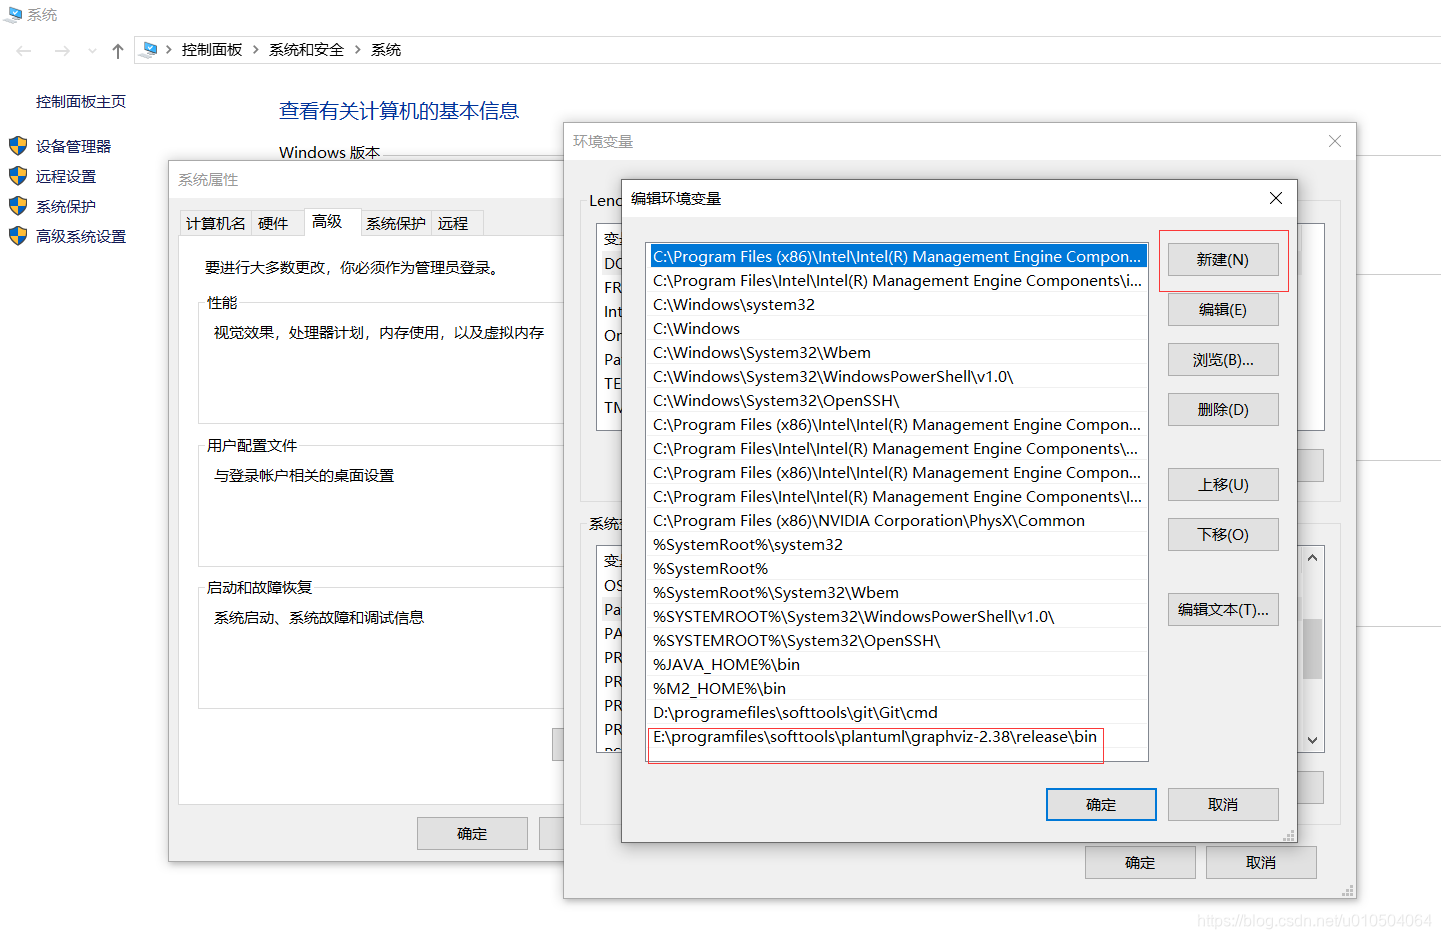Screen dimensions: 1441x939
Task: Click the Advanced System Settings shield icon
Action: point(18,236)
